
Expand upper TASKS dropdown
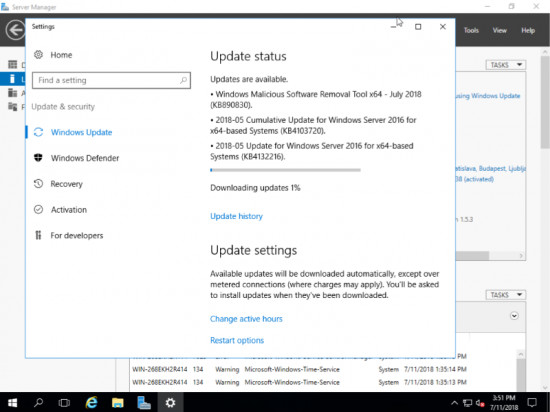pos(505,65)
